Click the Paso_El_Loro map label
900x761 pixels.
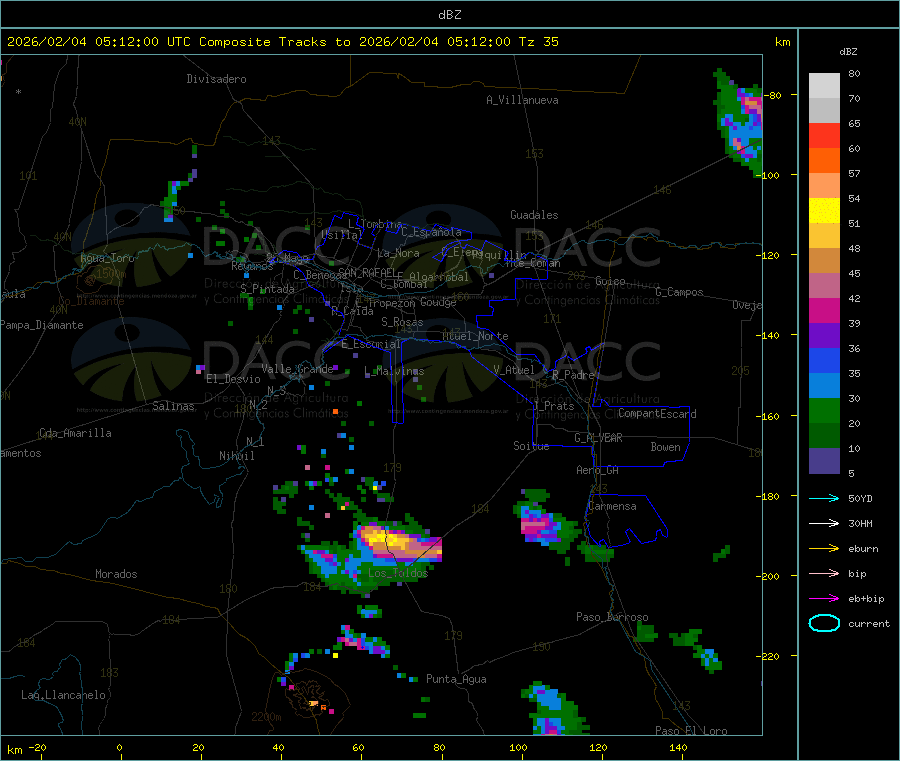(692, 731)
